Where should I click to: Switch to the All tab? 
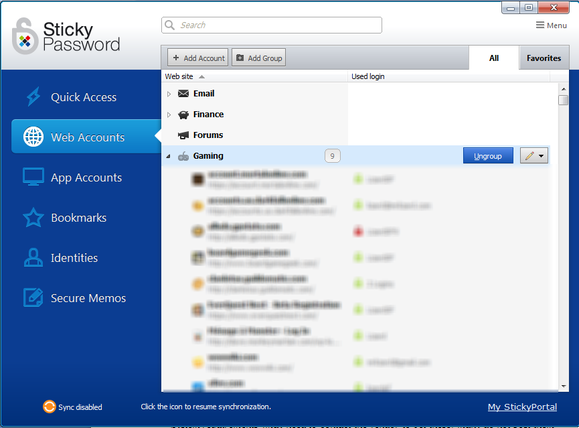[494, 58]
